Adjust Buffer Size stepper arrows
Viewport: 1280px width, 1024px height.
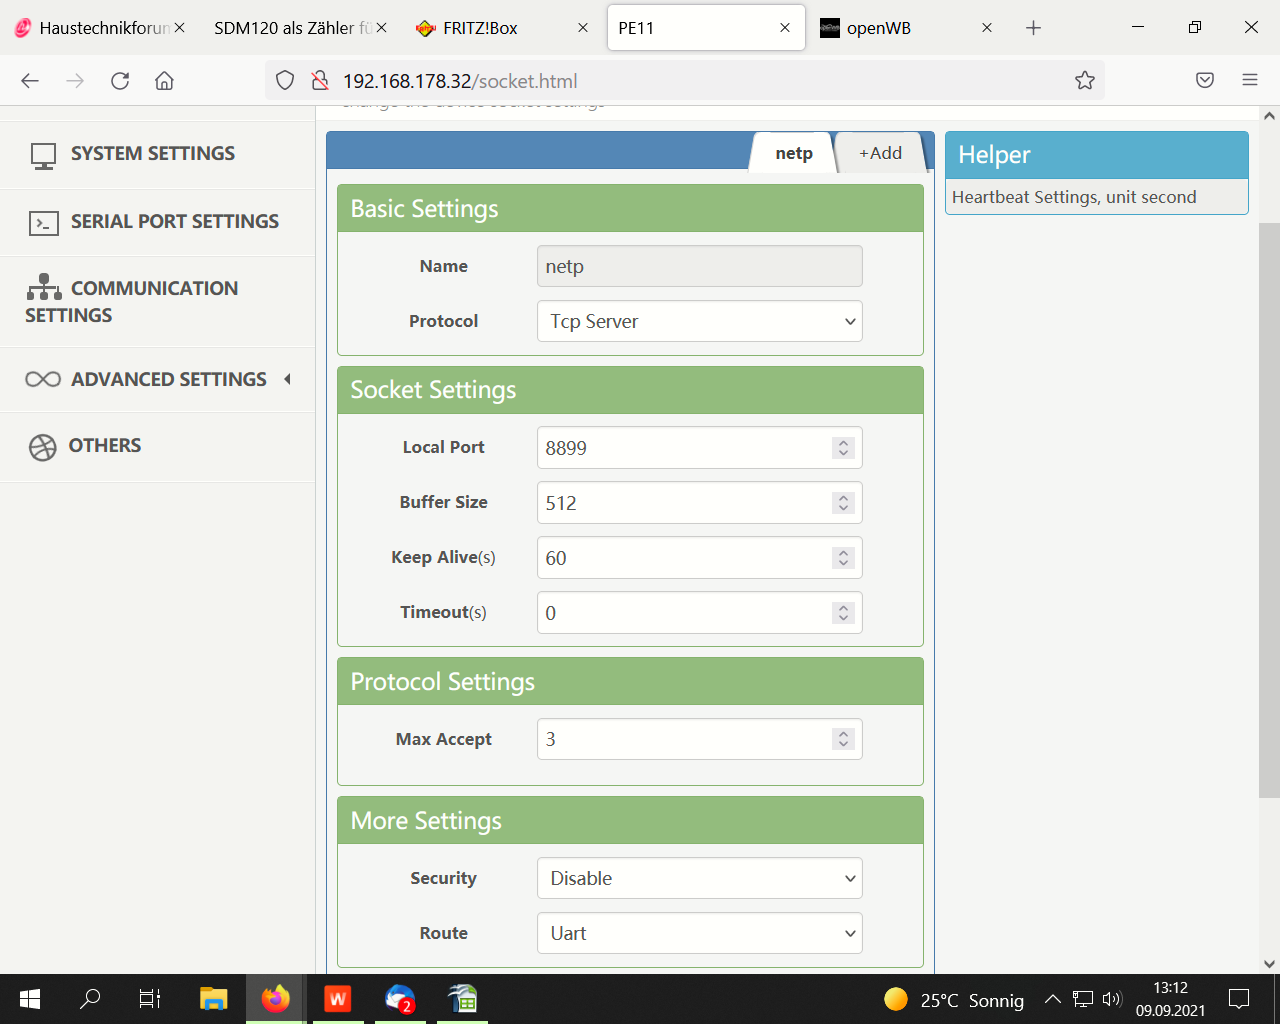[x=843, y=503]
